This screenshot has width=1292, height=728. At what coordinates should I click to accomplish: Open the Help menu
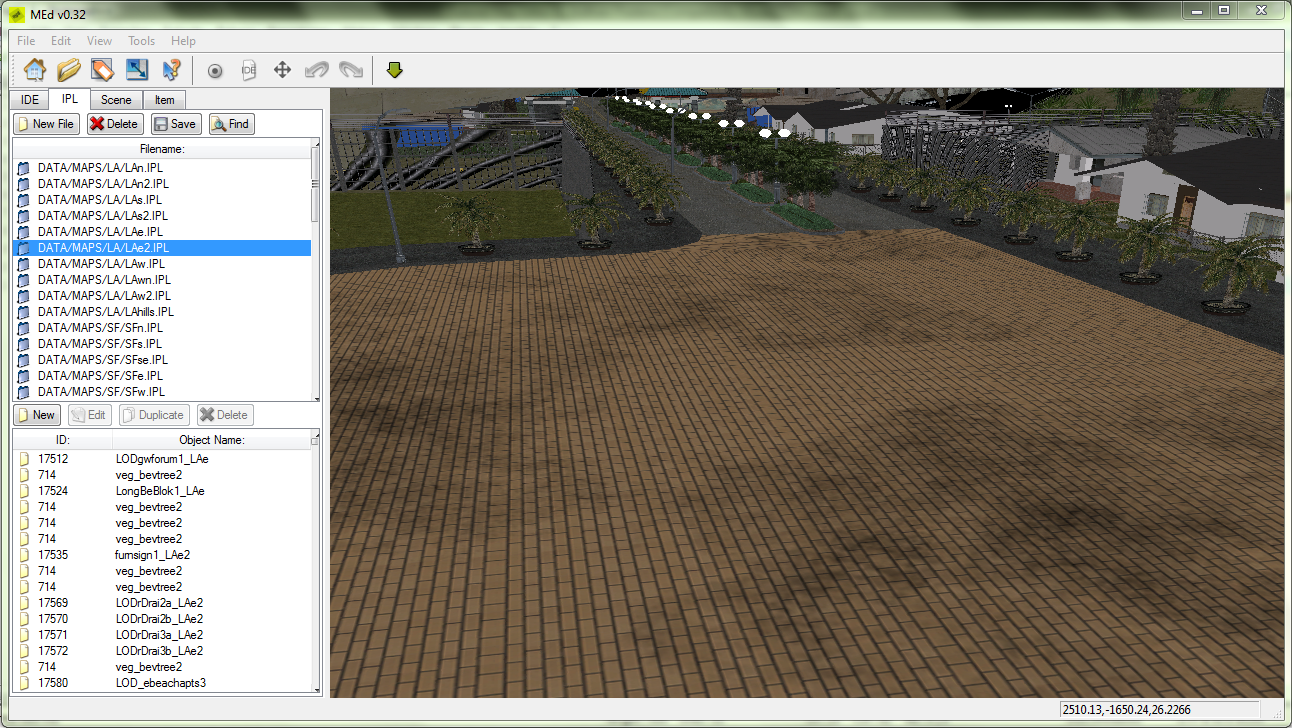click(183, 41)
